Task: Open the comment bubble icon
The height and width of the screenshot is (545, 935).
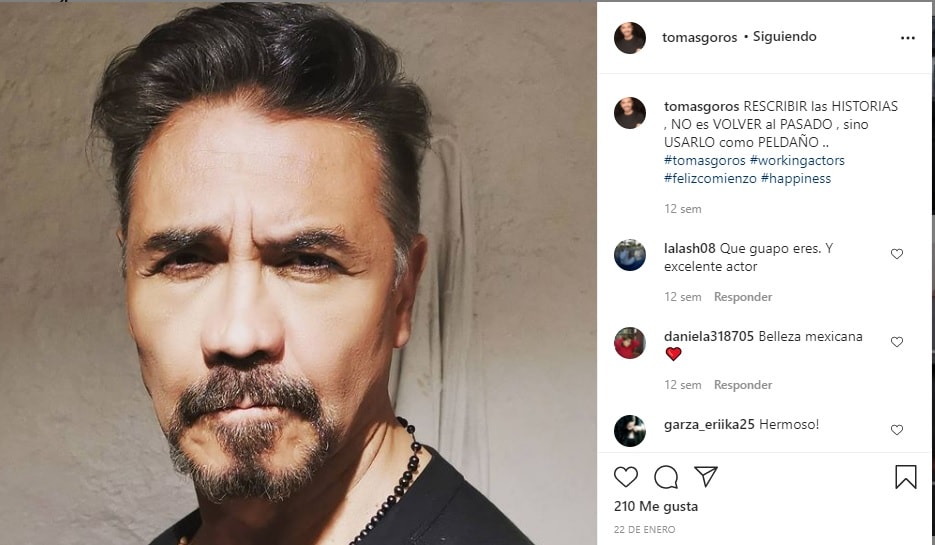Action: click(x=666, y=477)
